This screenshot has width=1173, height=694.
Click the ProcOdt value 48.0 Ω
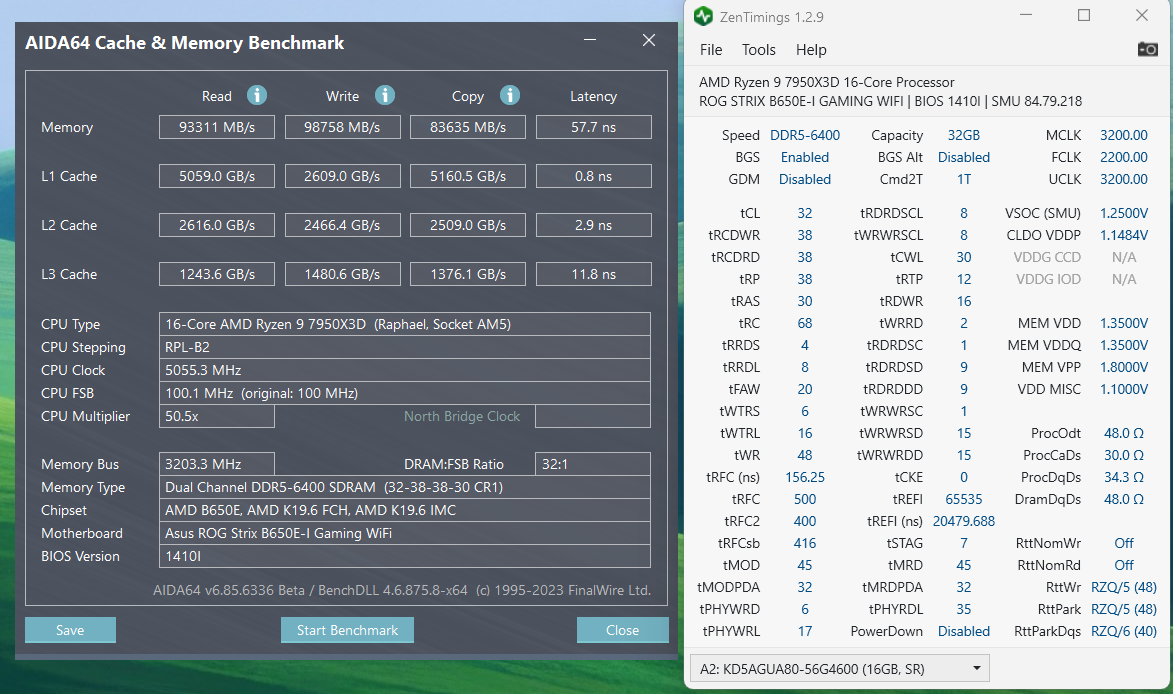(x=1124, y=433)
